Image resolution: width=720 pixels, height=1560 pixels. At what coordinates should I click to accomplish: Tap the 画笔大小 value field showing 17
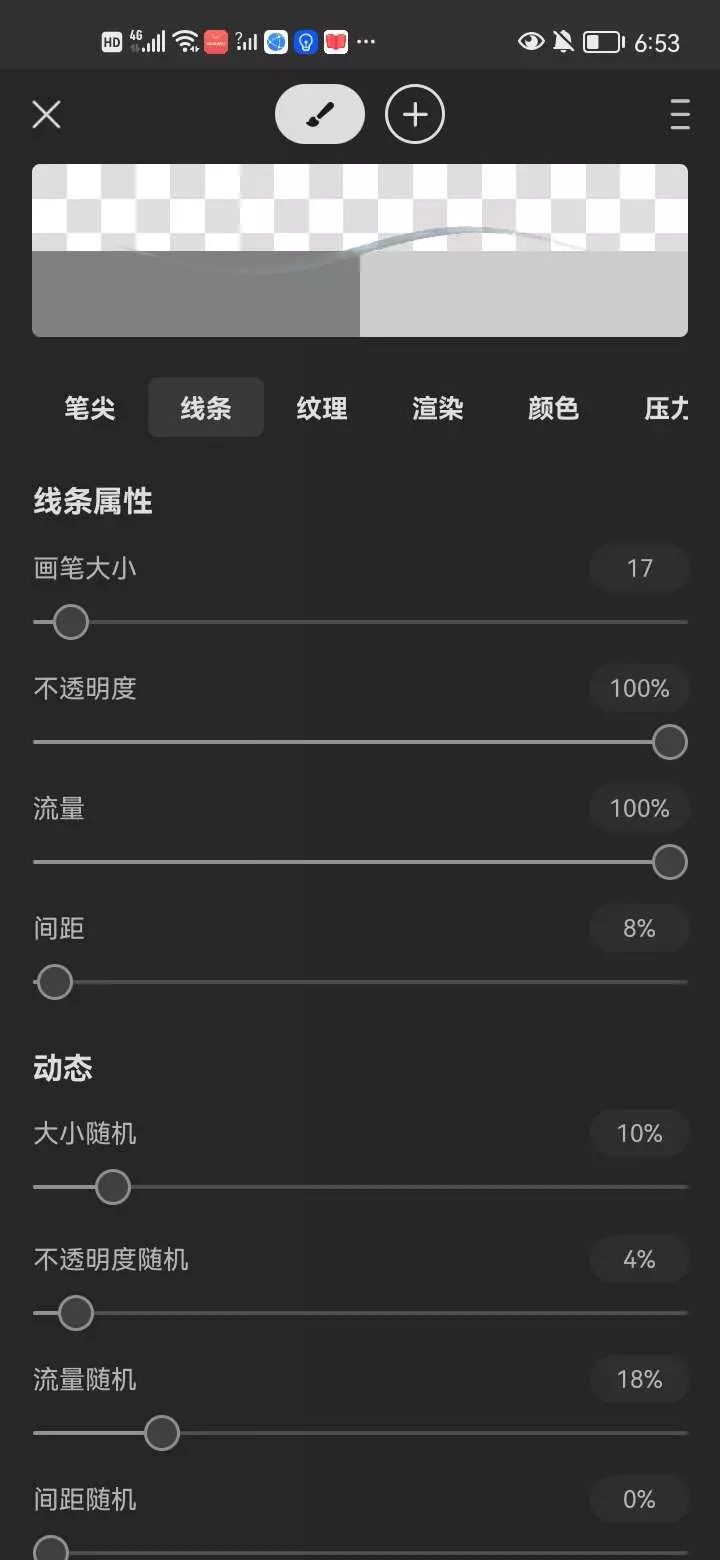pyautogui.click(x=640, y=569)
